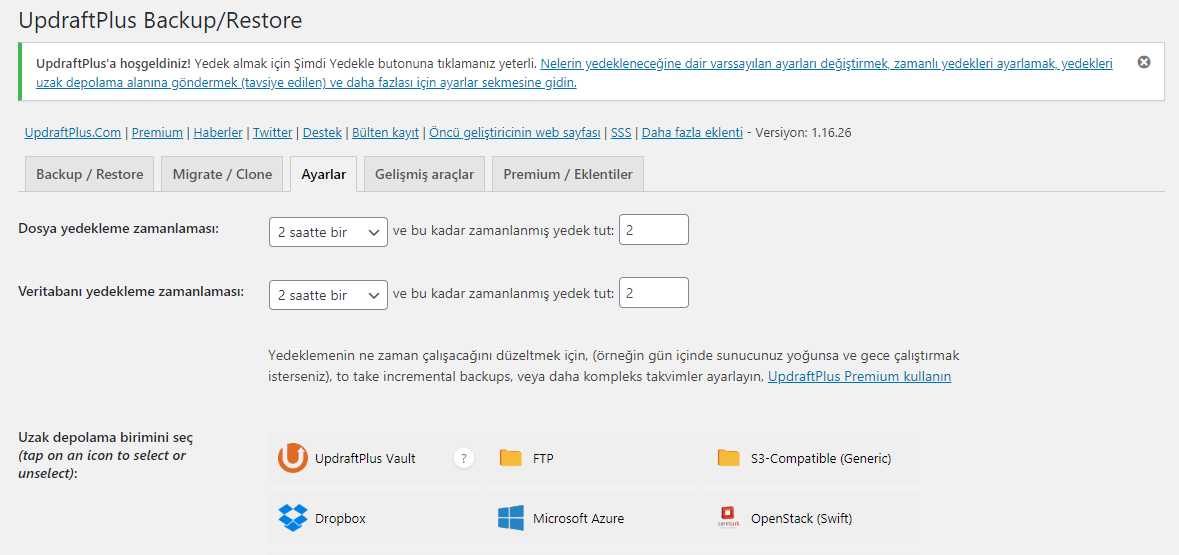The image size is (1179, 555).
Task: Select the UpdraftPlus Backup/Restore page heading
Action: (x=160, y=20)
